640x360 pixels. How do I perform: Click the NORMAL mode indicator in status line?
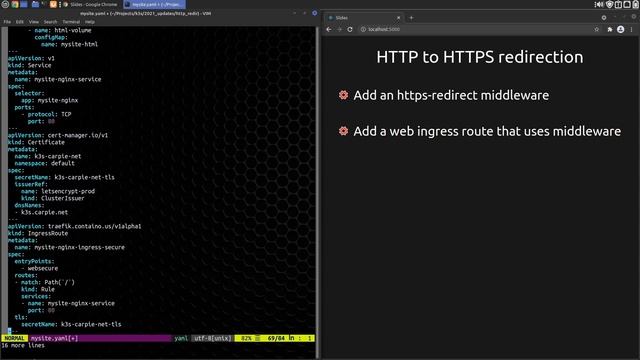click(14, 338)
